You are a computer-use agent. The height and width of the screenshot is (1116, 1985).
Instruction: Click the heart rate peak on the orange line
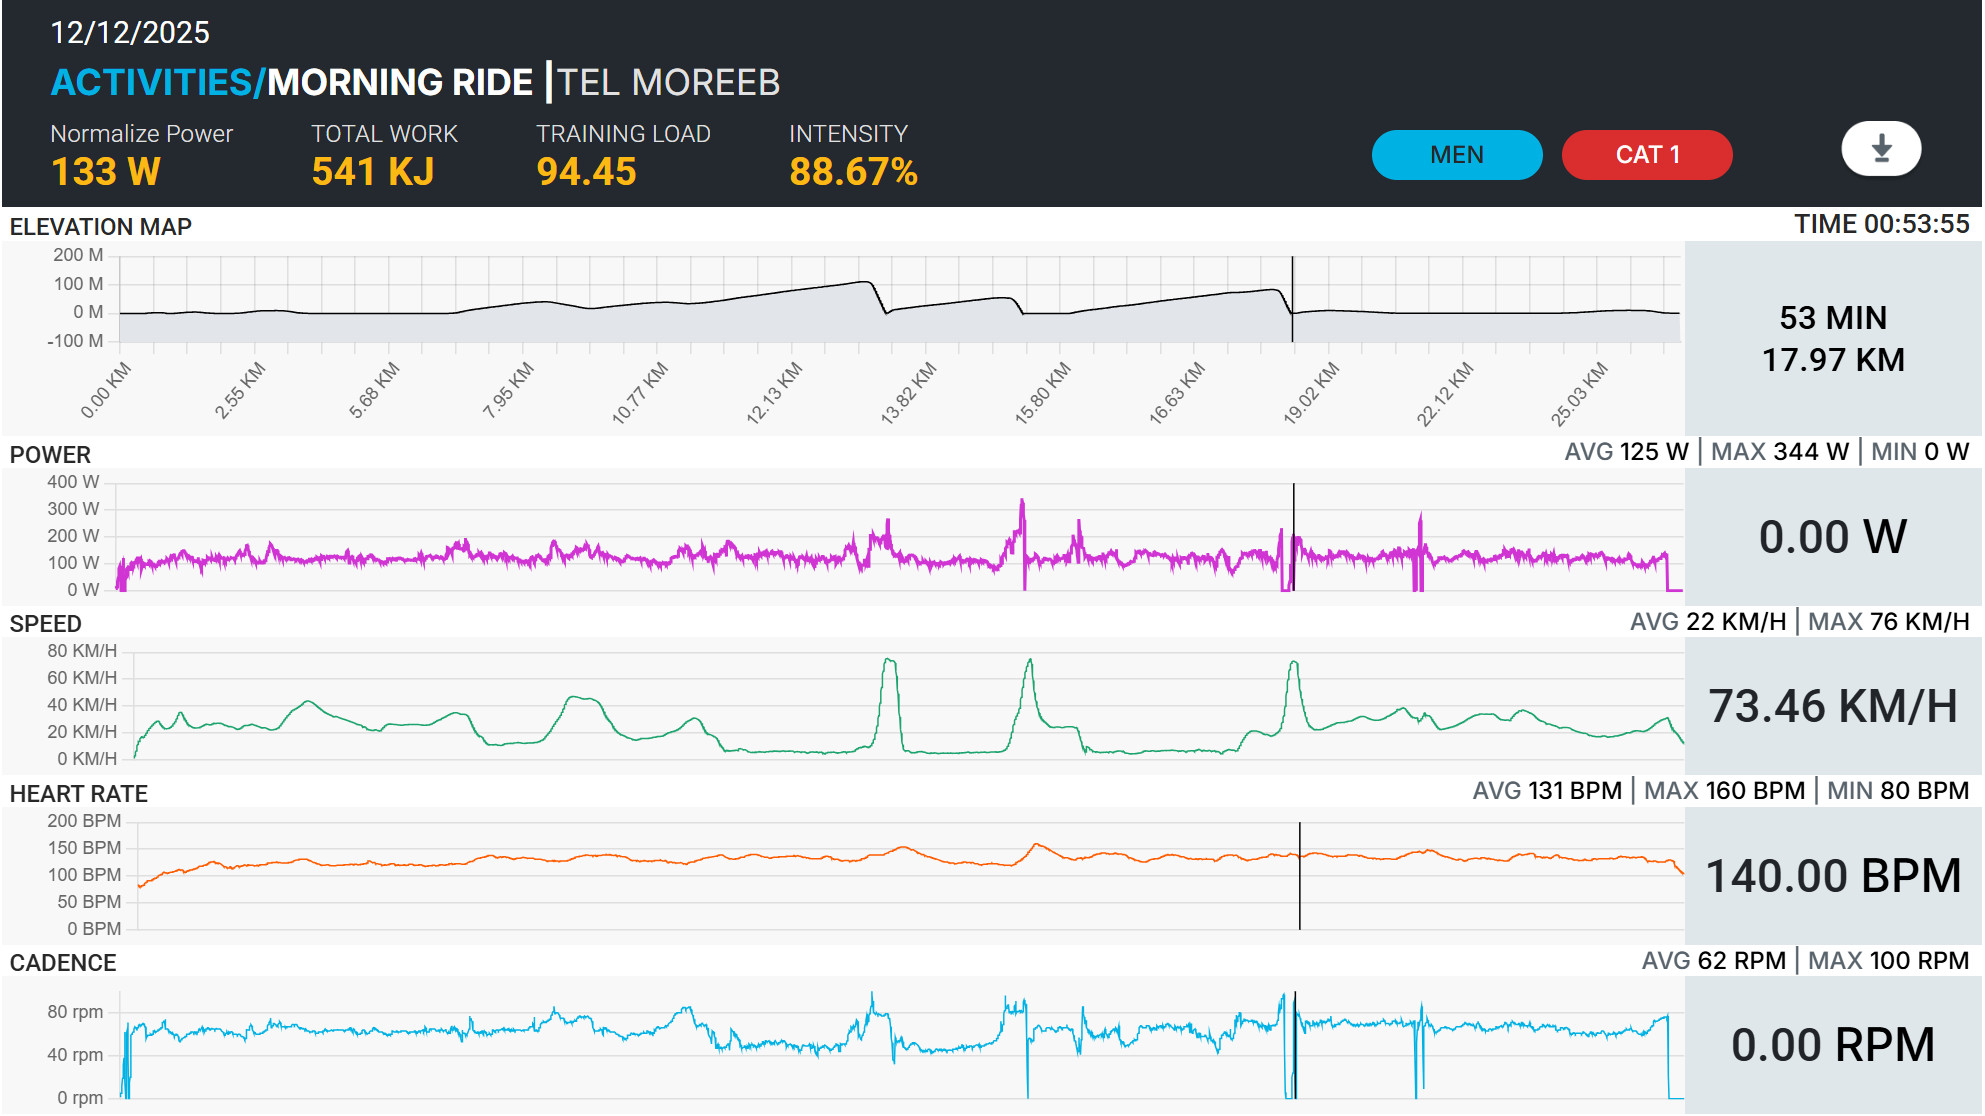click(x=1037, y=846)
